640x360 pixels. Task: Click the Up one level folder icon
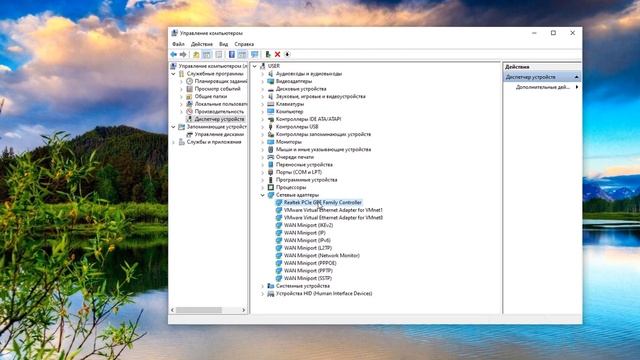pos(196,54)
